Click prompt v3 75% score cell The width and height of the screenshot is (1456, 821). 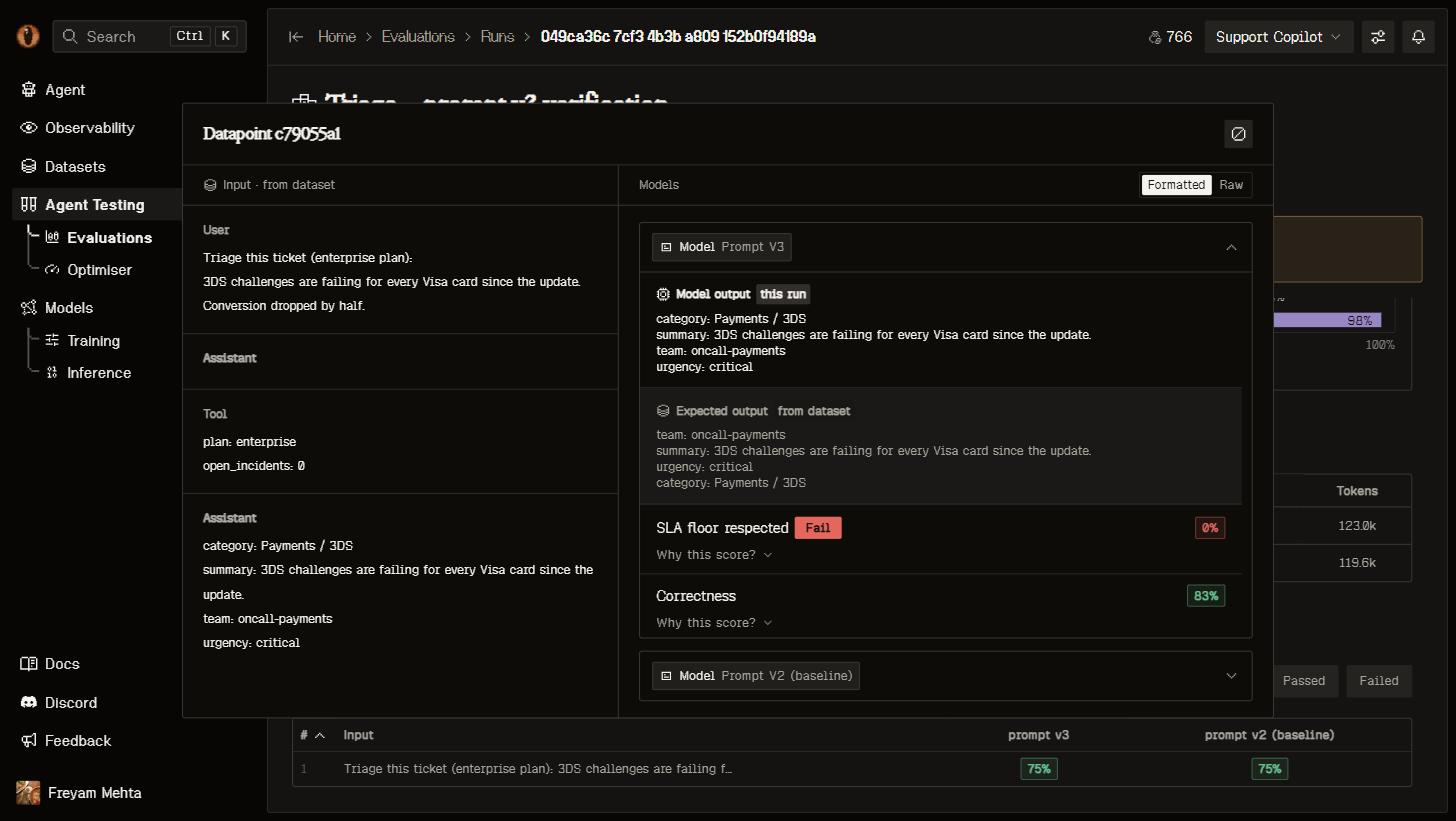(x=1039, y=769)
